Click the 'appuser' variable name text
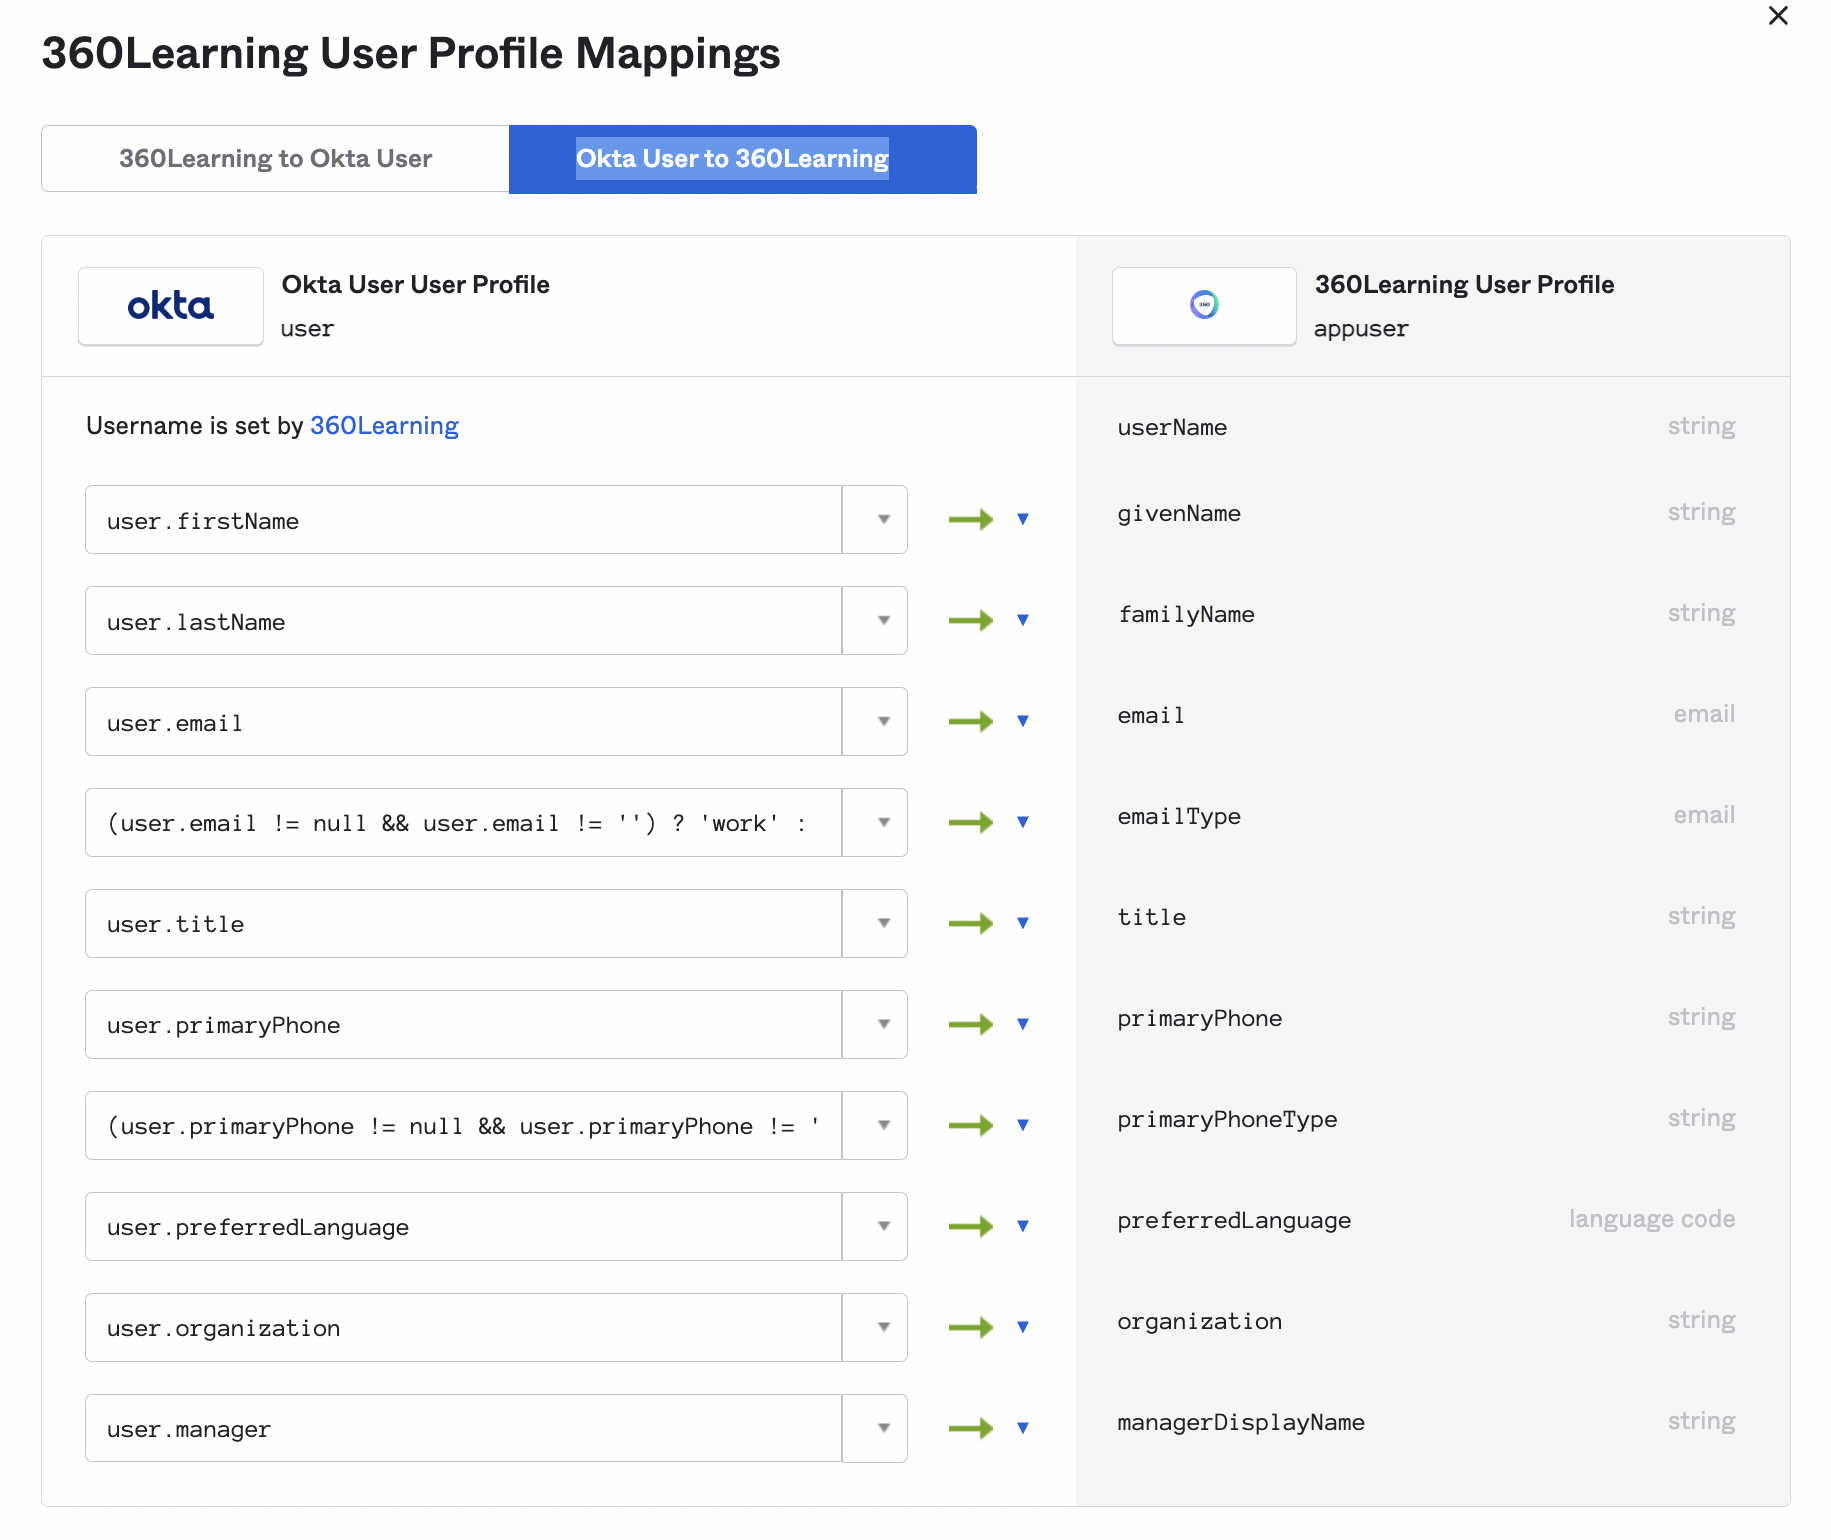Viewport: 1831px width, 1540px height. click(x=1361, y=329)
